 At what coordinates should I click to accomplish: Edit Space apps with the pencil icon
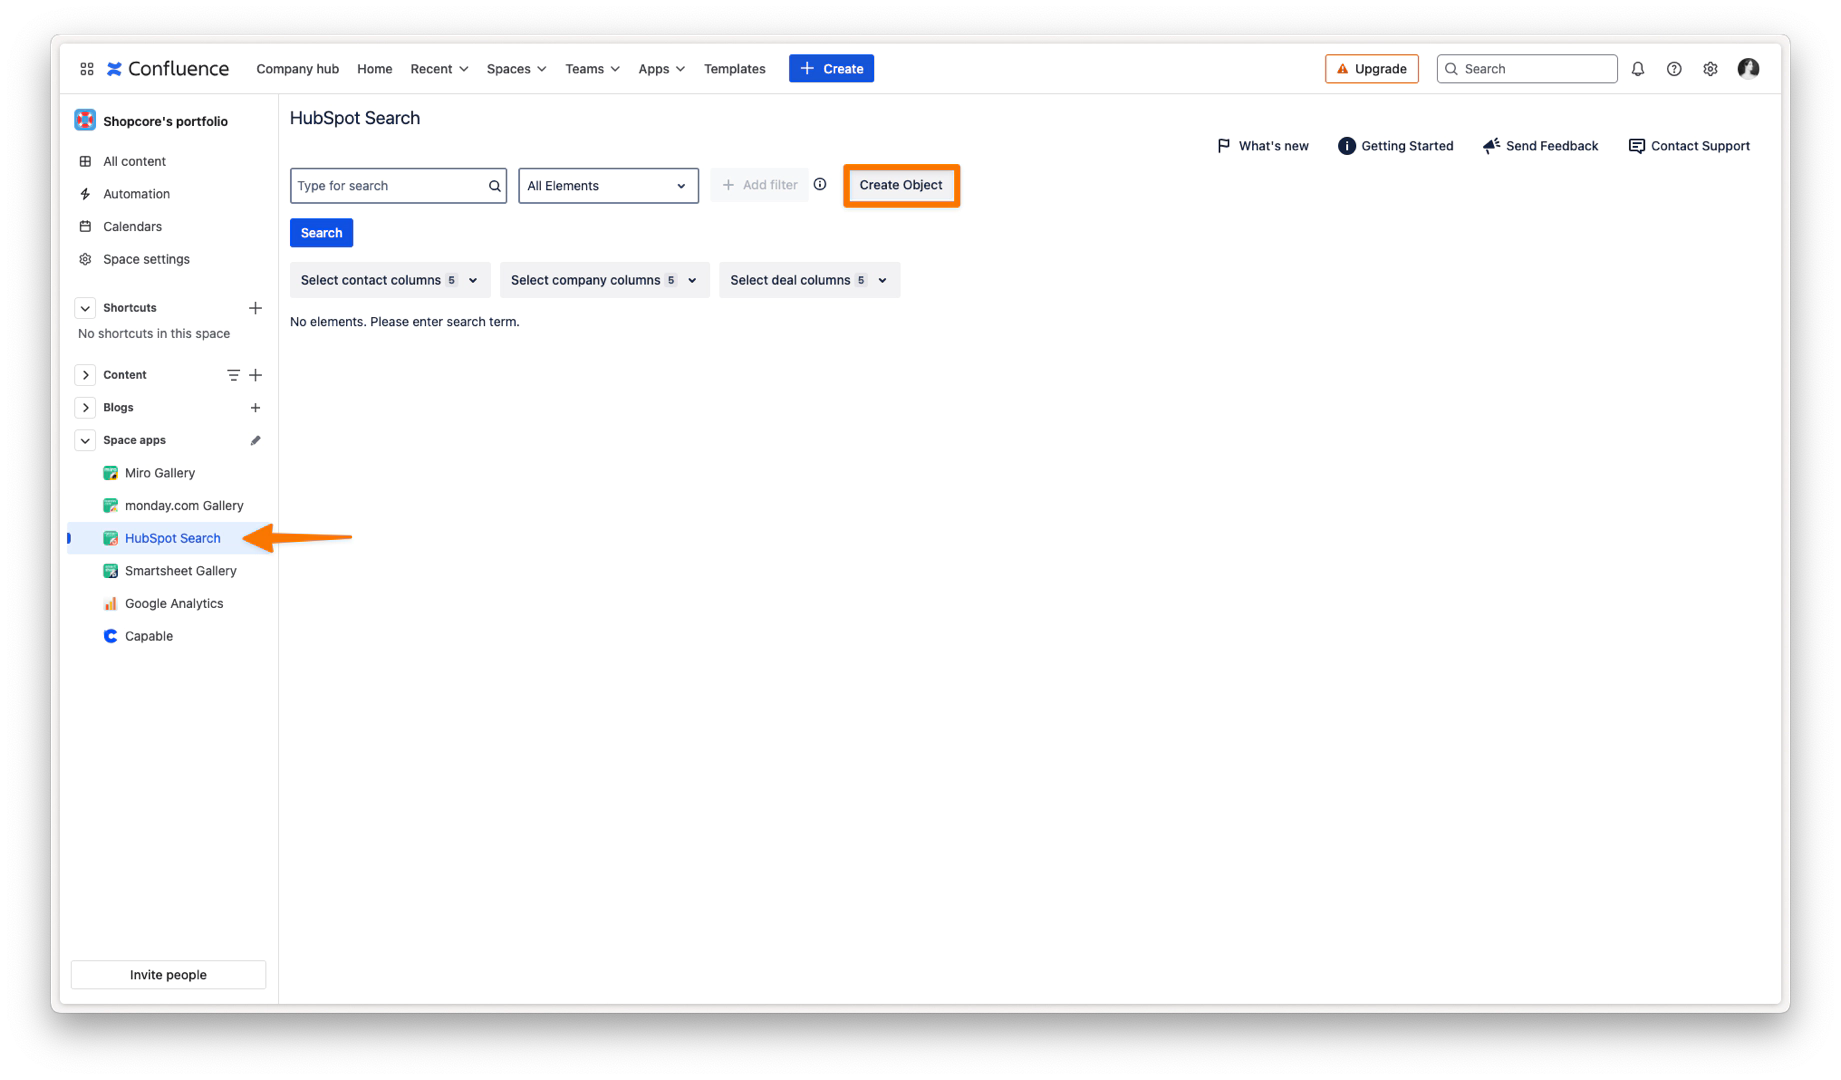[255, 440]
